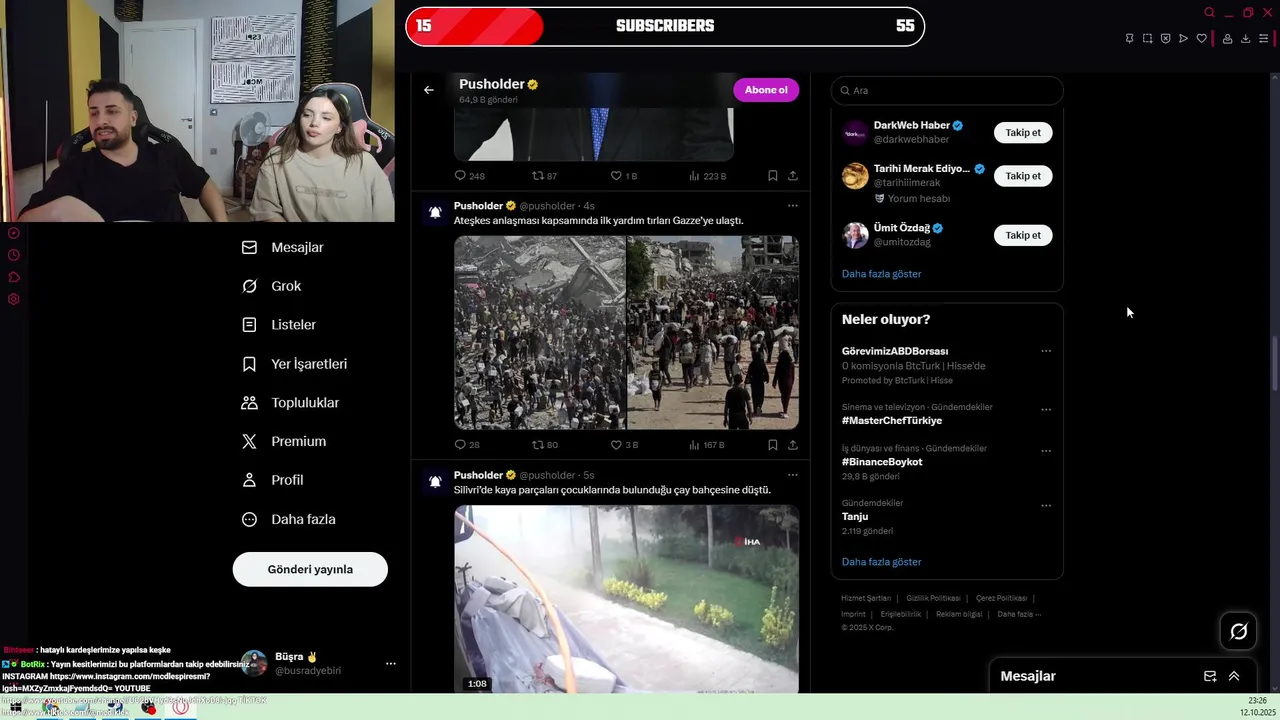Viewport: 1280px width, 720px height.
Task: Click browser ad blocker shield icon
Action: click(x=1166, y=39)
